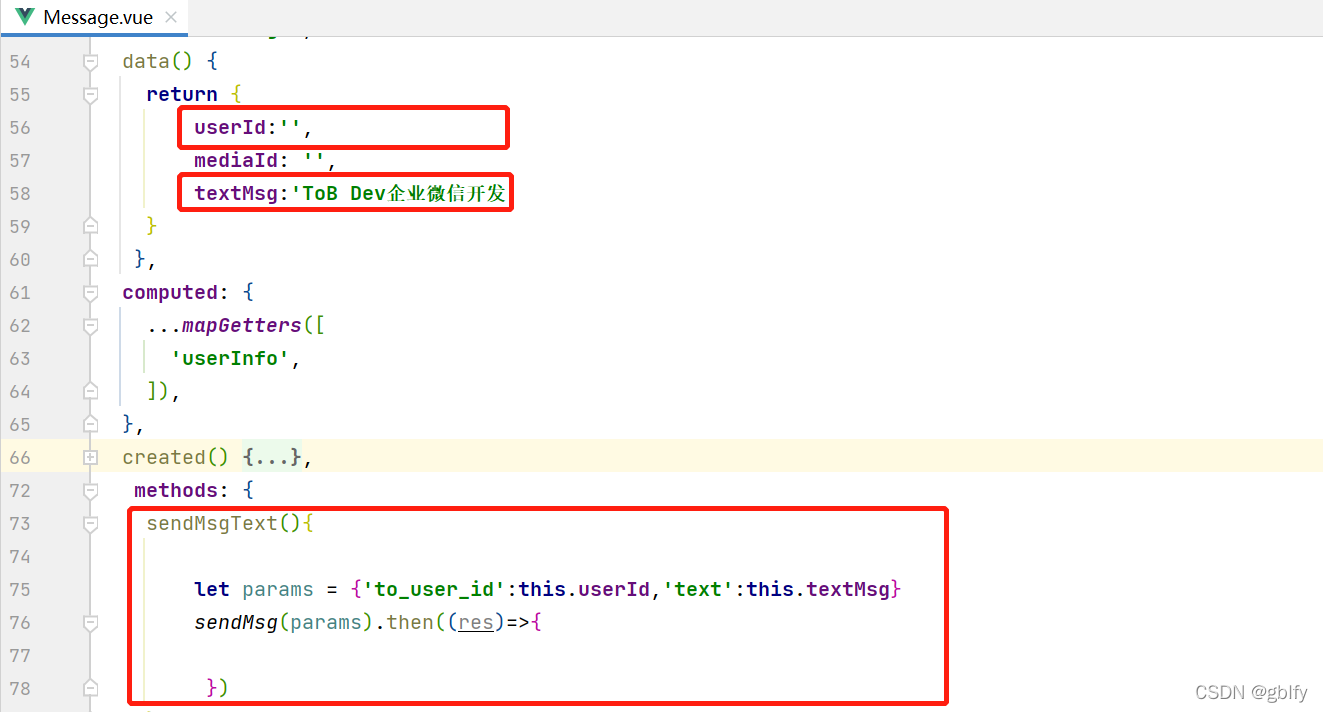The image size is (1323, 712).
Task: Click the folded {...} placeholder after created()
Action: (x=272, y=458)
